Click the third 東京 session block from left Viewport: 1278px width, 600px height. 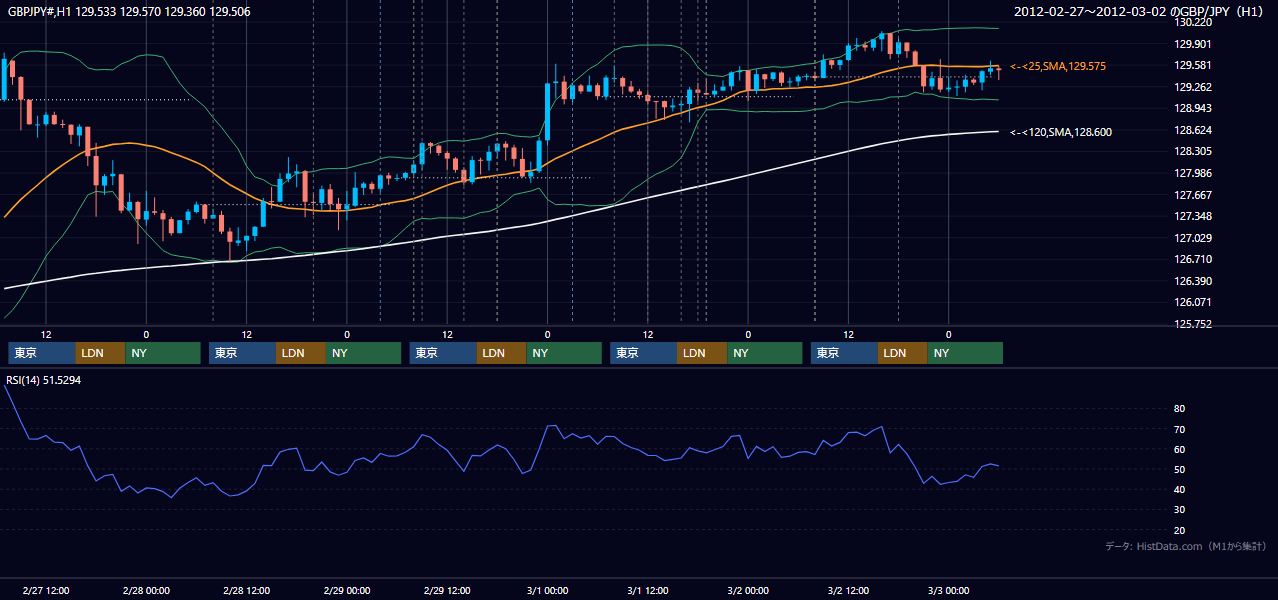pos(444,353)
